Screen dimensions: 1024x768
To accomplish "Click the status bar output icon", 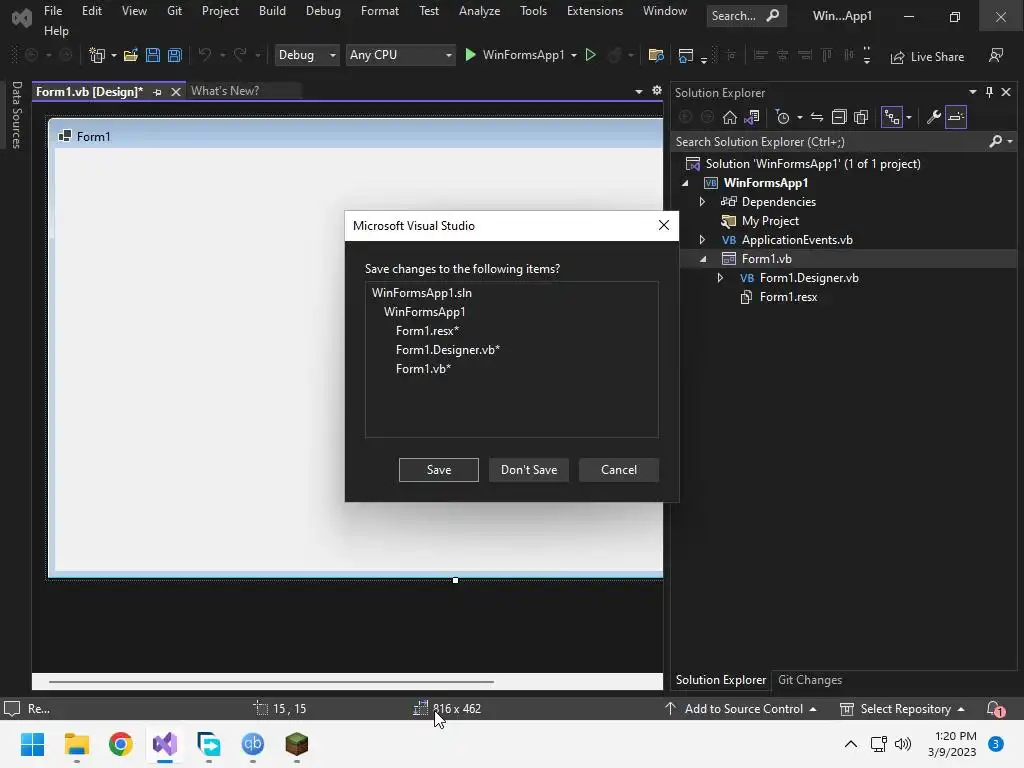I will pos(12,709).
